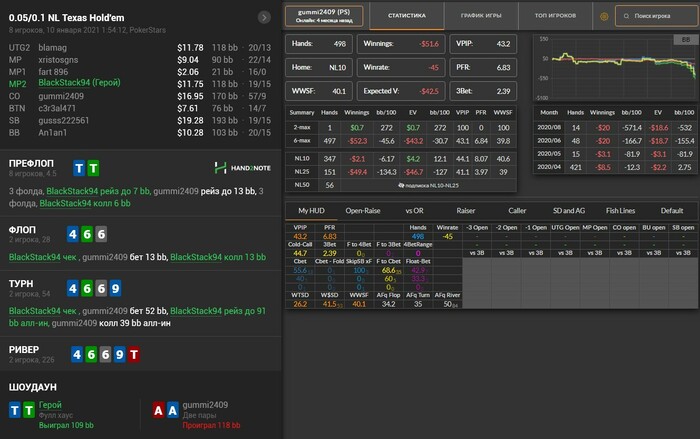Click the Winrate: -45 stat box
700x439 pixels.
pos(401,67)
